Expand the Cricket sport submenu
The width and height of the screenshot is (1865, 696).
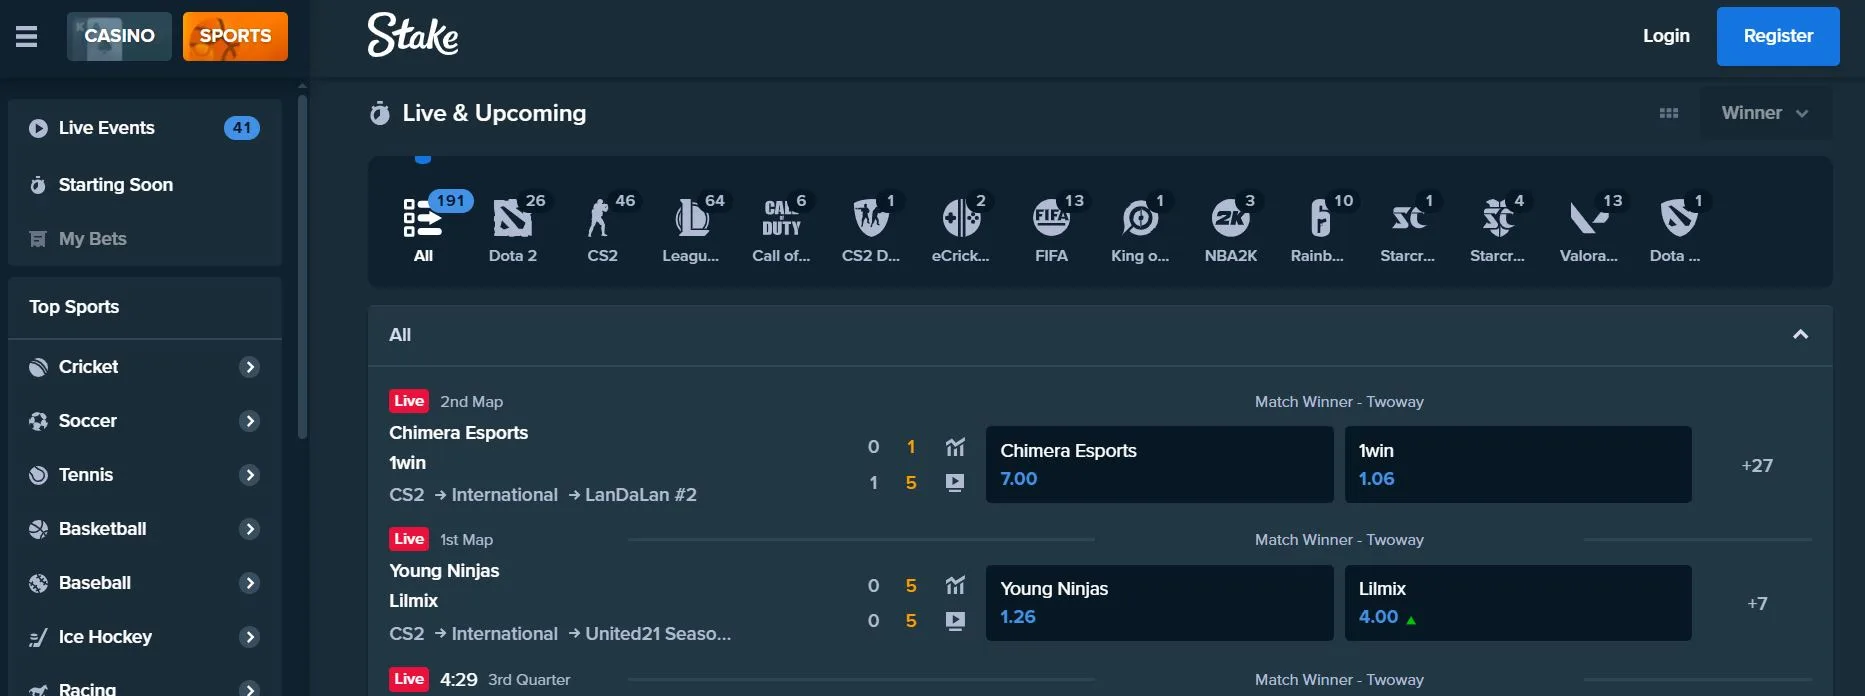[250, 367]
